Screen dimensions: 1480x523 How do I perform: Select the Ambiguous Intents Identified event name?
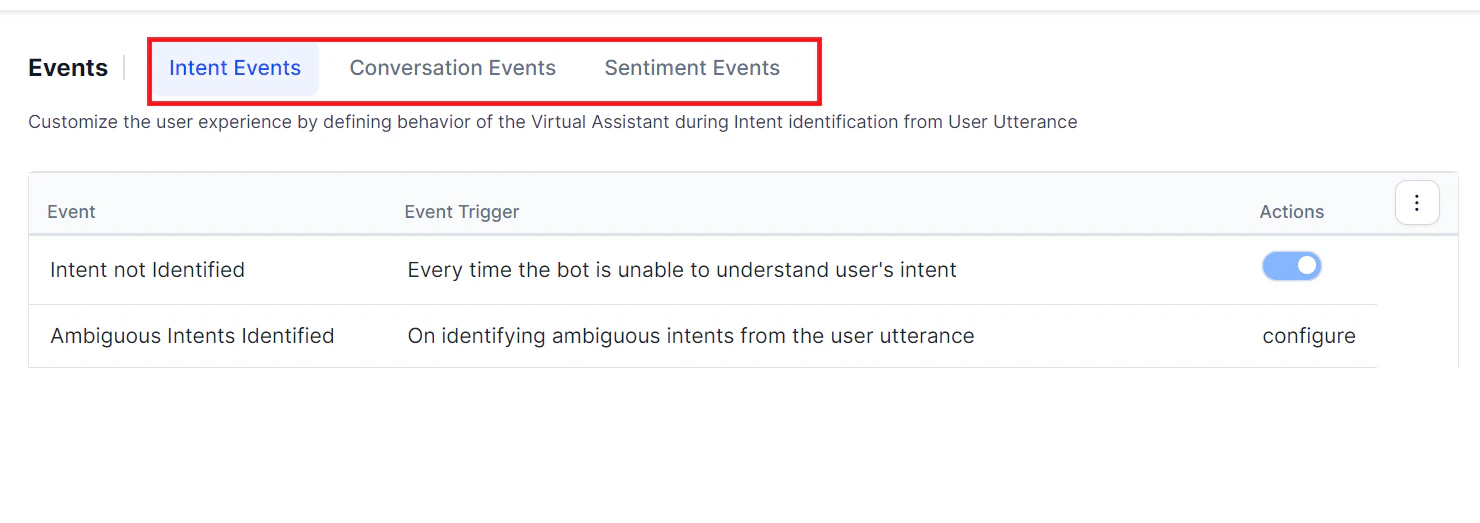192,336
